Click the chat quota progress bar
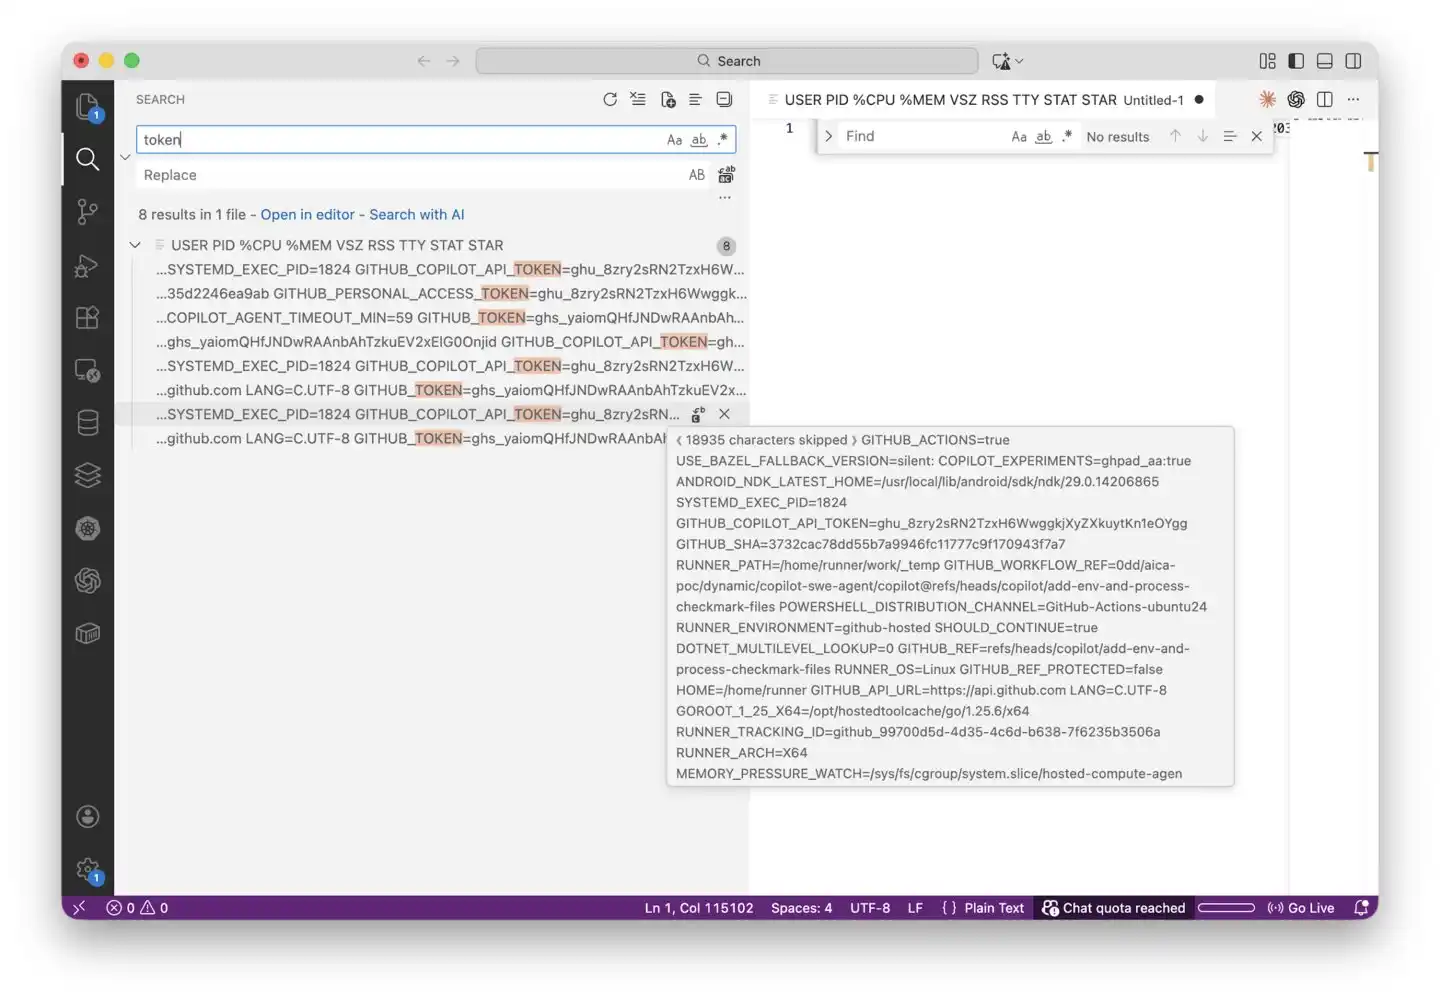This screenshot has height=1001, width=1440. (x=1226, y=908)
